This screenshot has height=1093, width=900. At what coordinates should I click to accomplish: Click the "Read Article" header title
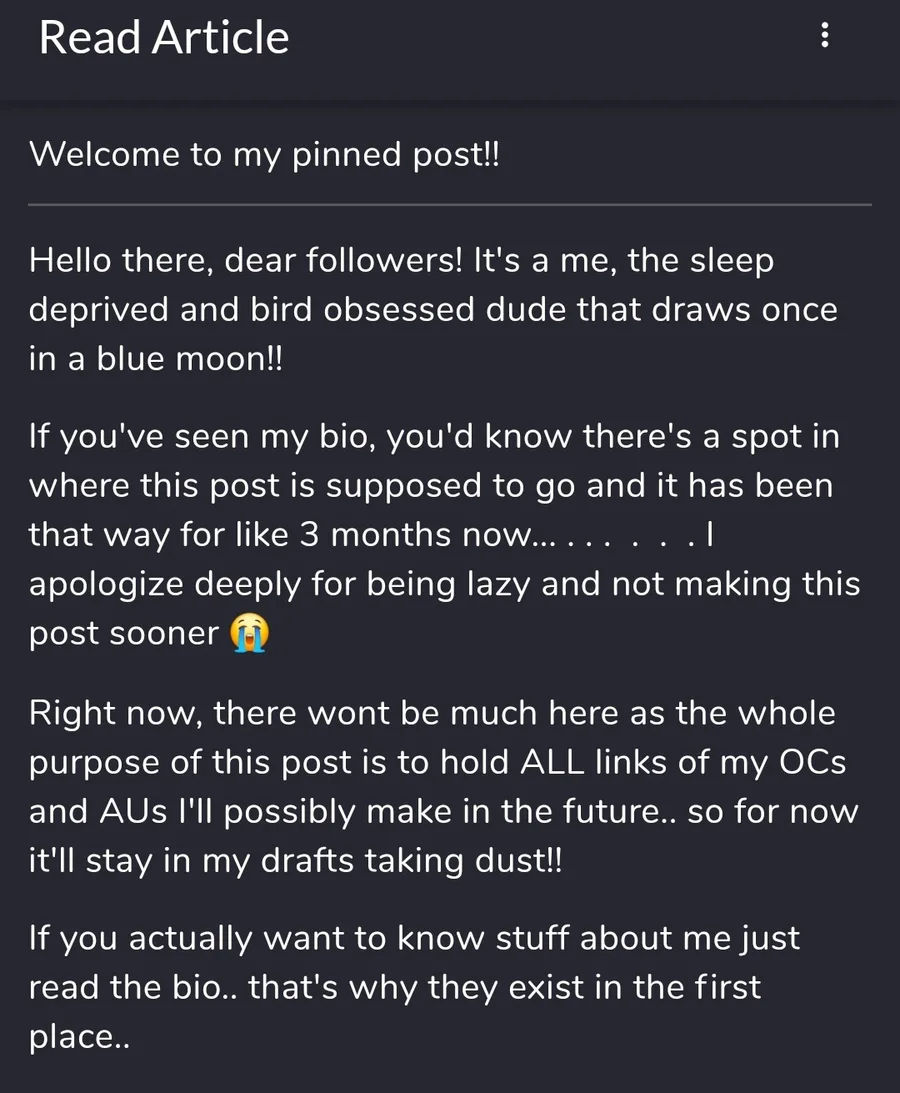tap(164, 38)
